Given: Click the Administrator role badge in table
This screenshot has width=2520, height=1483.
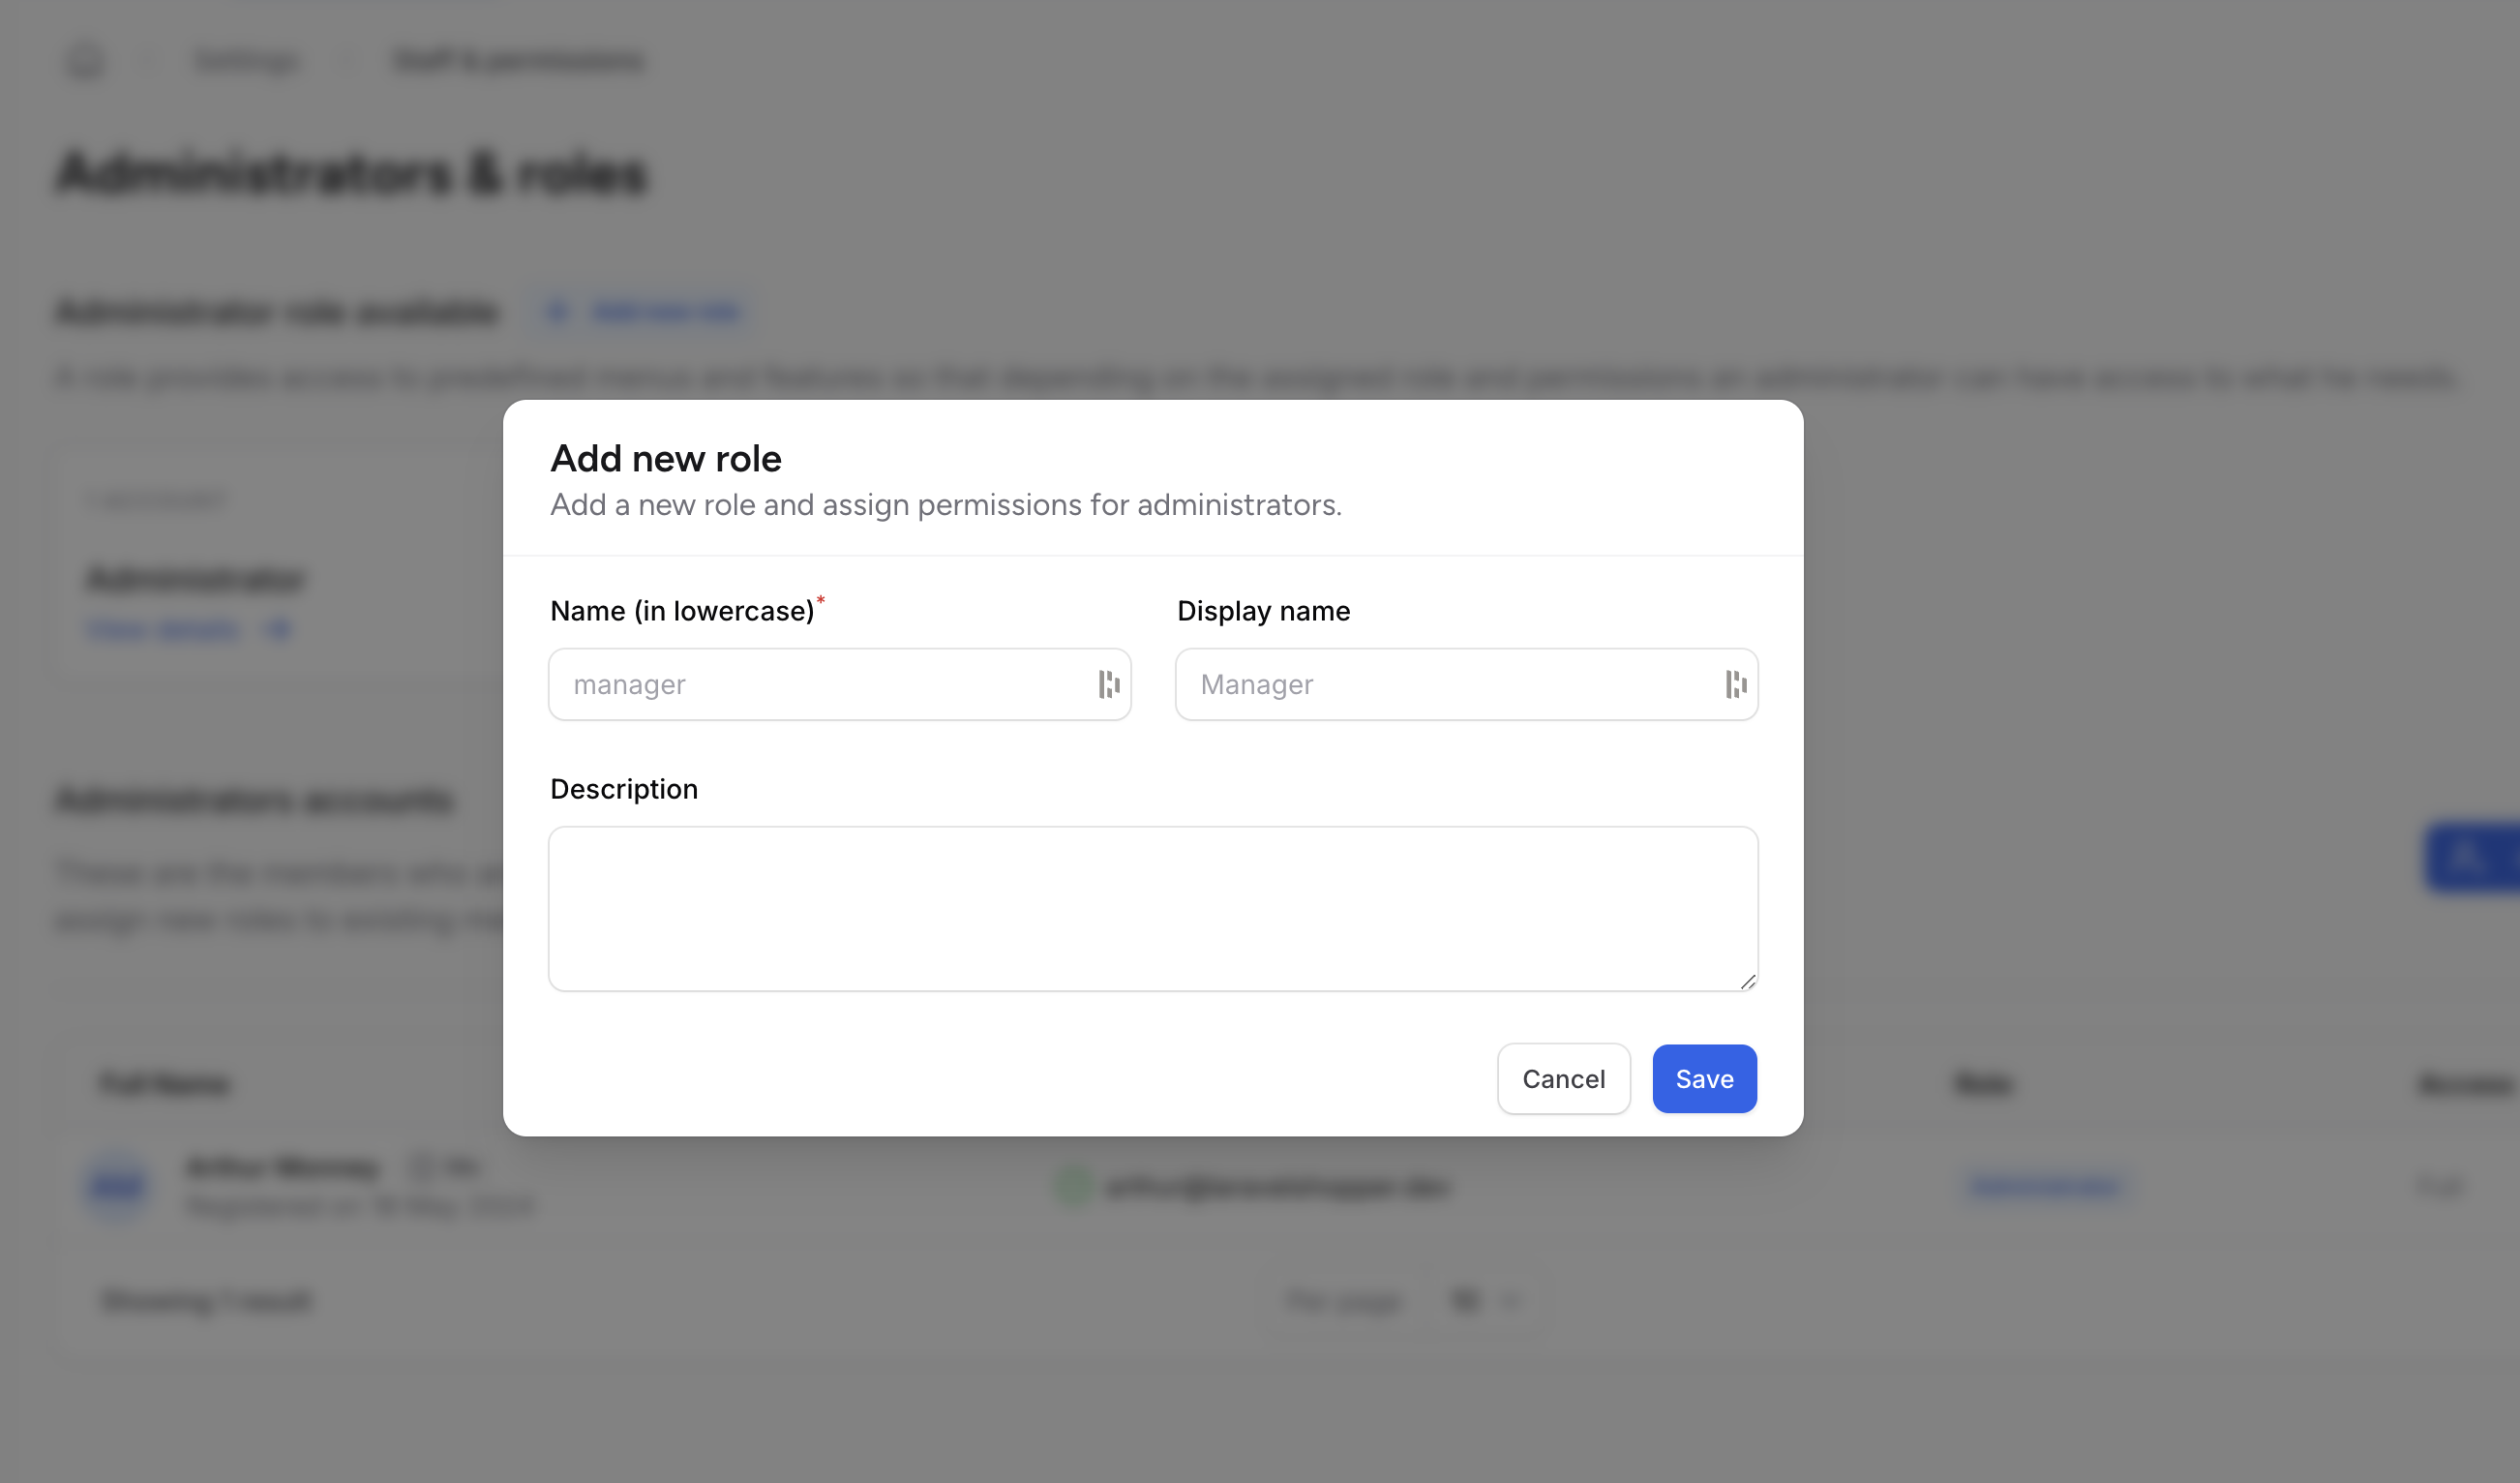Looking at the screenshot, I should pyautogui.click(x=2043, y=1186).
